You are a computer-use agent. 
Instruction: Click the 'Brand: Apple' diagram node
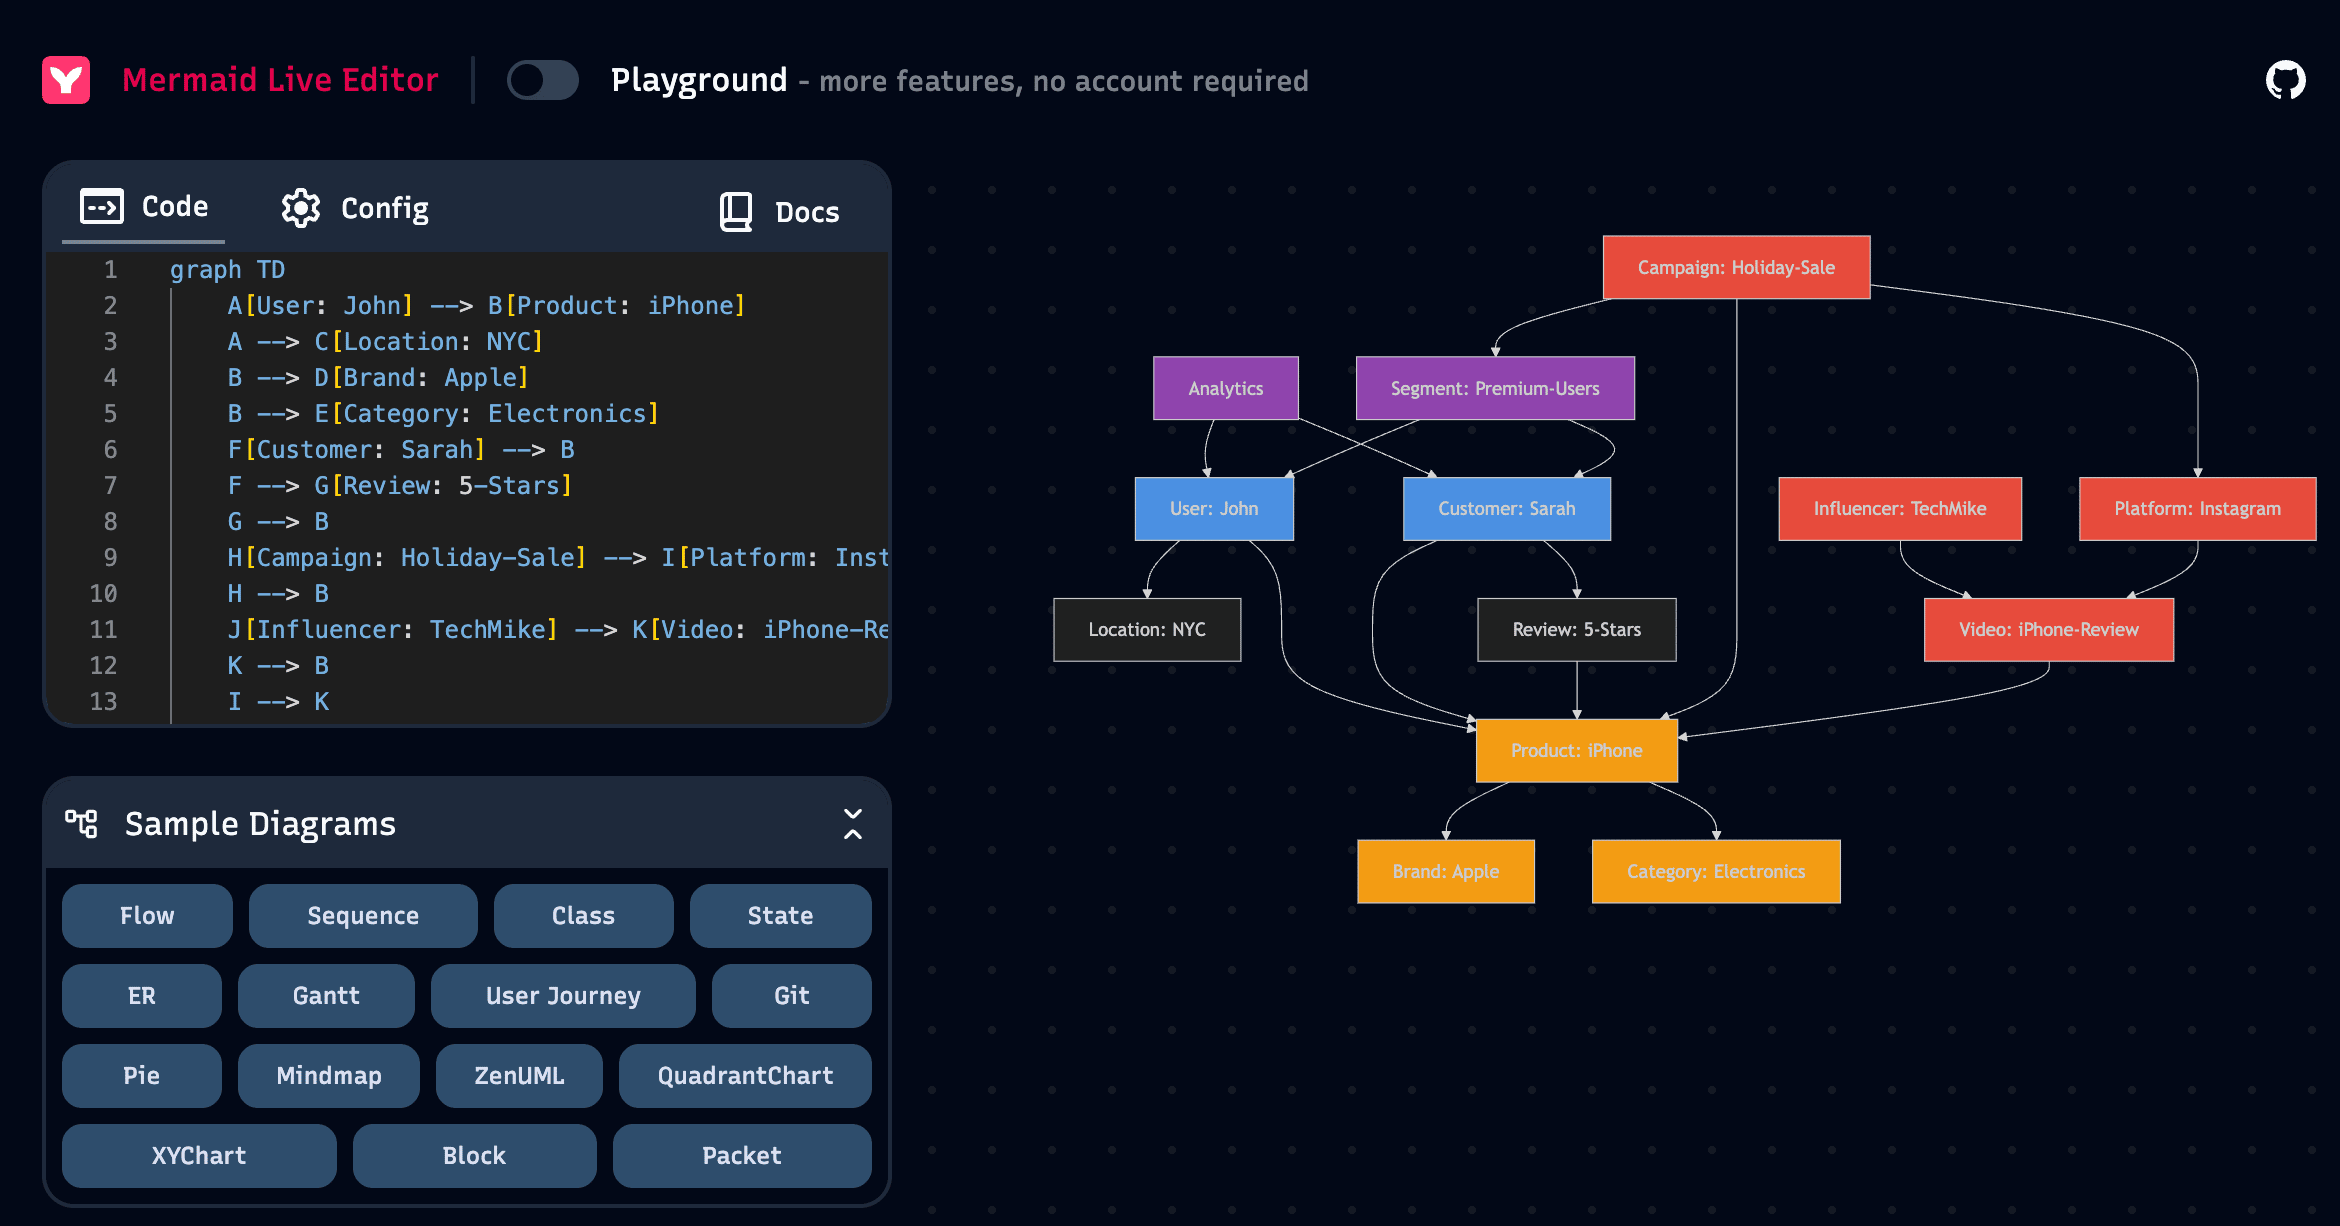(x=1446, y=872)
